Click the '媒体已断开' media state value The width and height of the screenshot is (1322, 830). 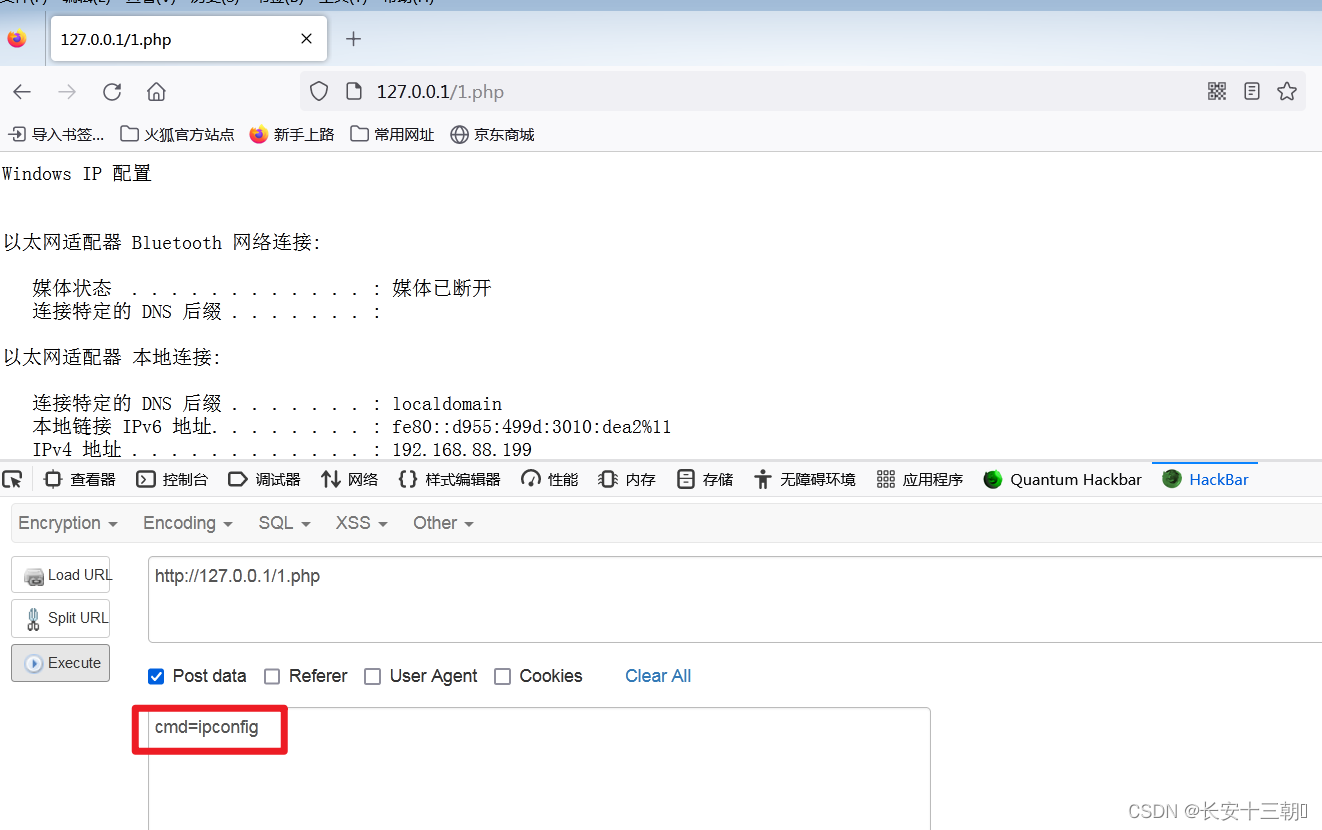(442, 289)
